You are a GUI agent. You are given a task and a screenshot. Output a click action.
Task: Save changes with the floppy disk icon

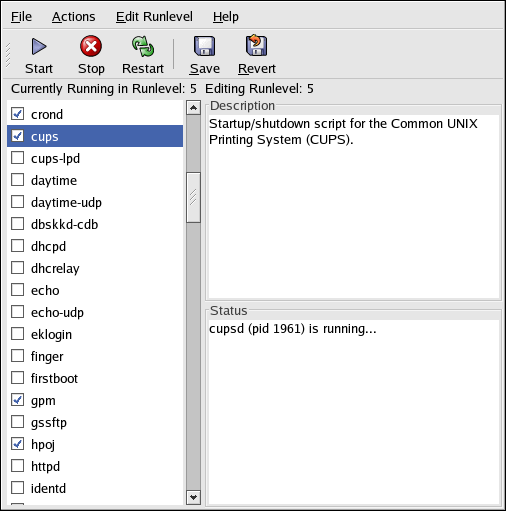coord(204,46)
